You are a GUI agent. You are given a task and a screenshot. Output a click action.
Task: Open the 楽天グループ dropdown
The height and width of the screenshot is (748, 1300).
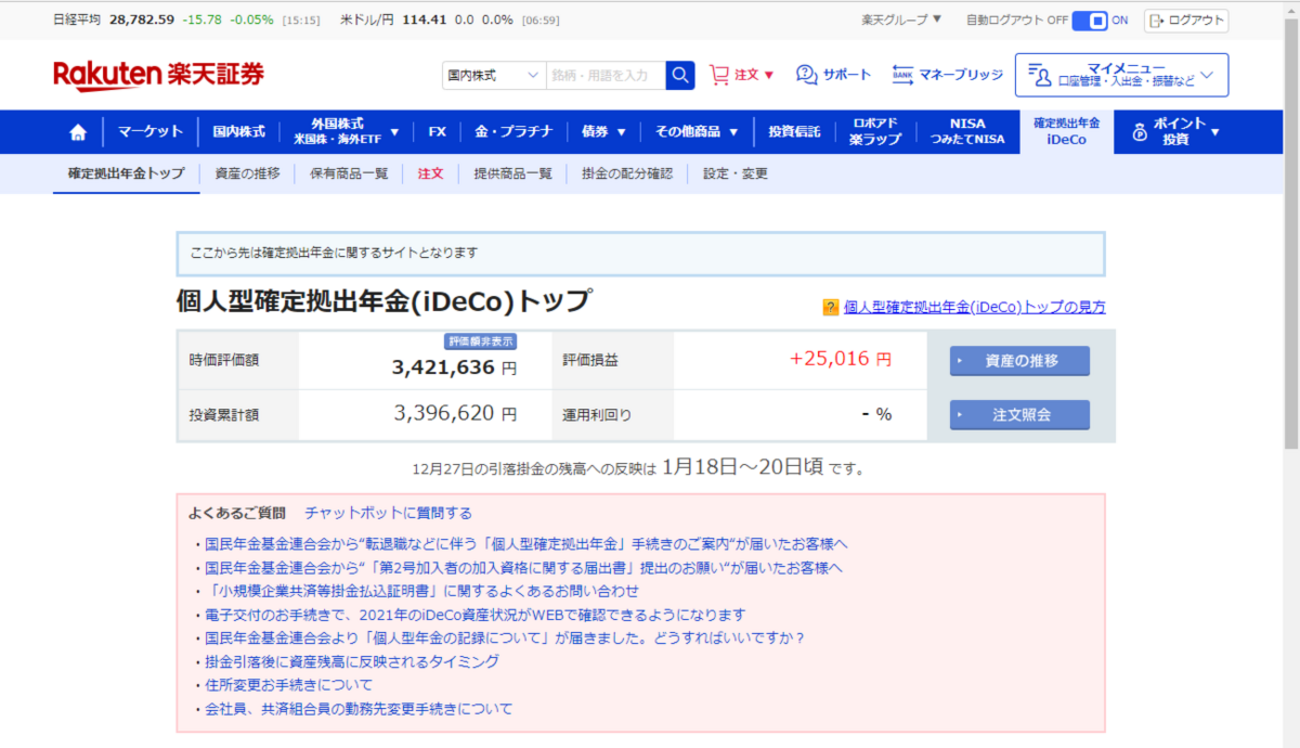[898, 16]
